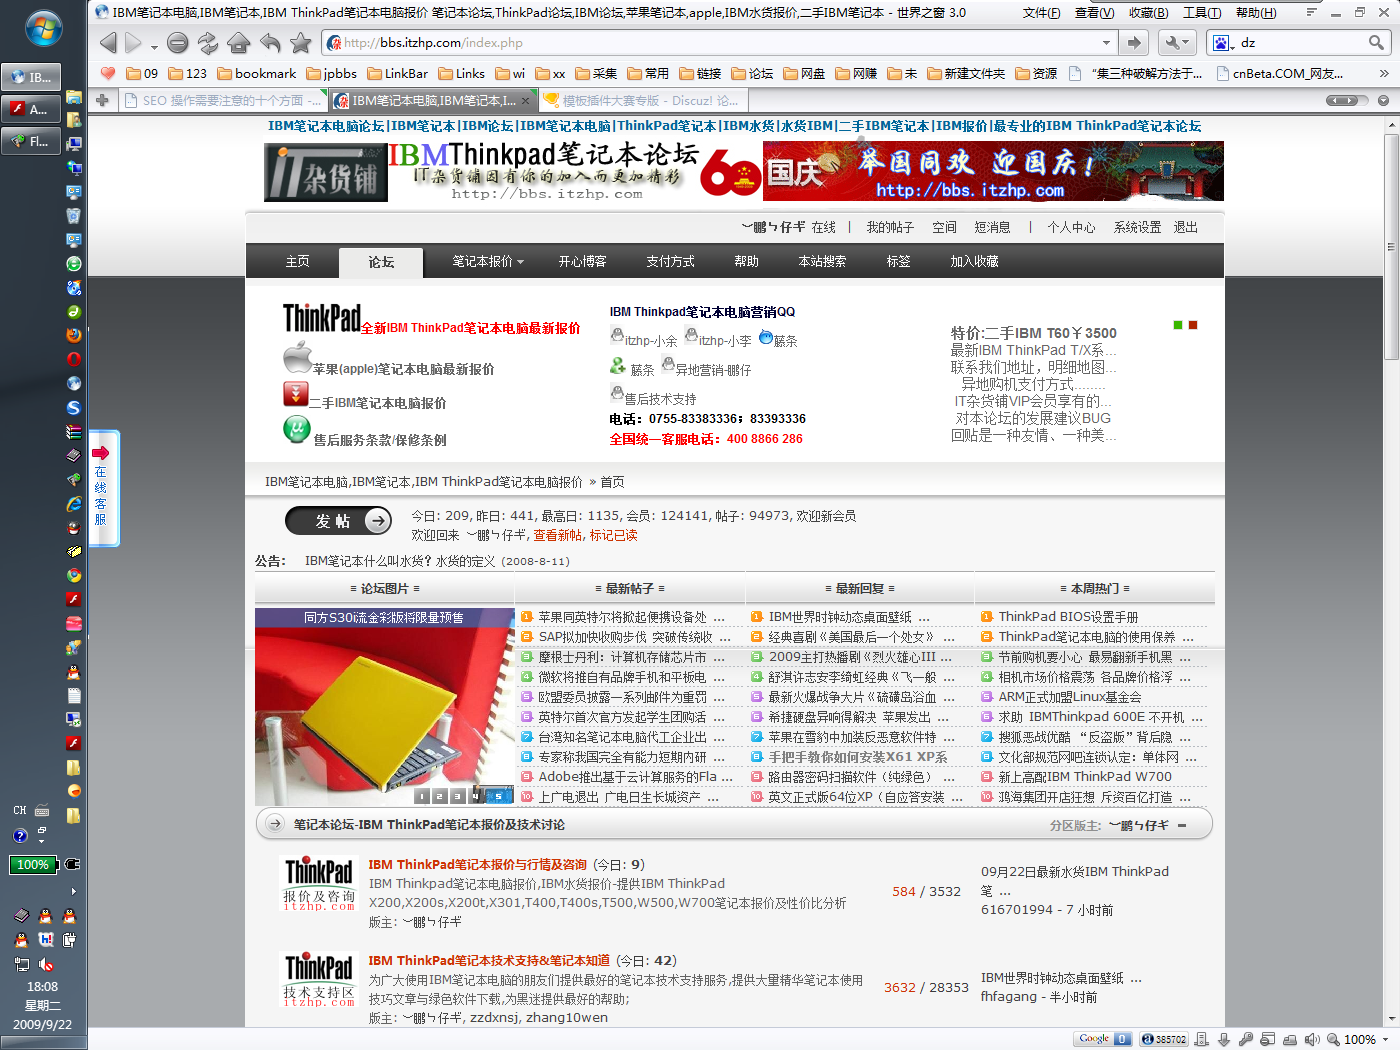The height and width of the screenshot is (1050, 1400).
Task: Open the wrench tools button
Action: click(x=1177, y=43)
